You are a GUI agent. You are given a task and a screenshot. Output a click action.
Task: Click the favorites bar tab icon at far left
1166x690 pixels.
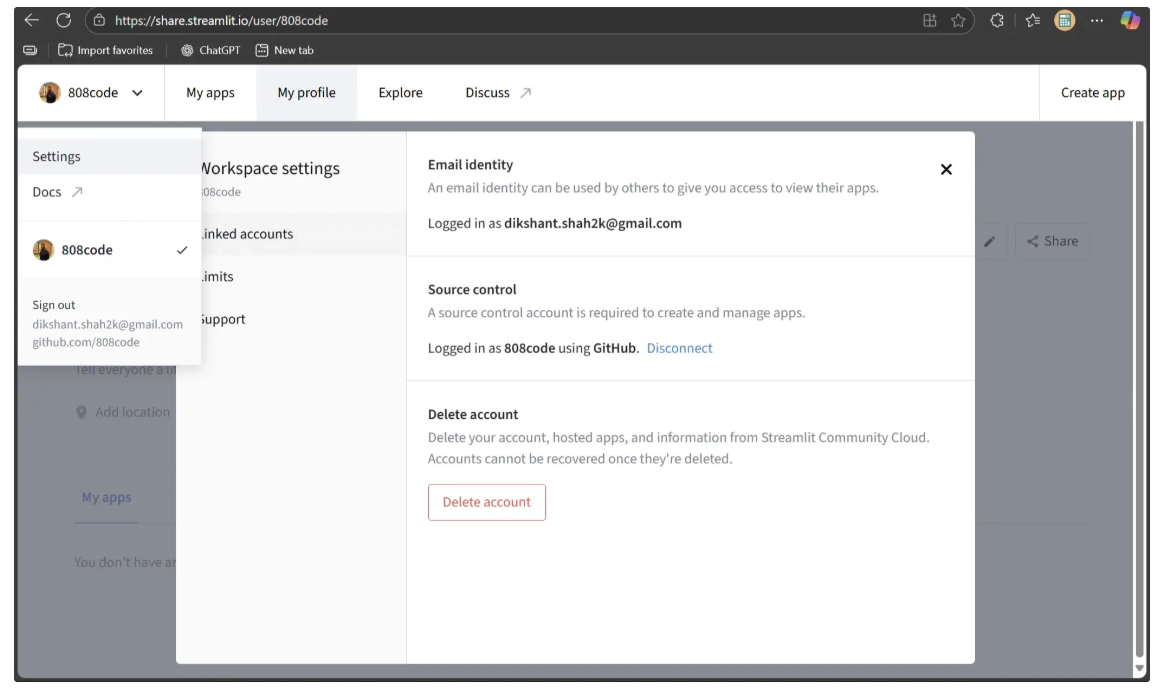coord(30,50)
